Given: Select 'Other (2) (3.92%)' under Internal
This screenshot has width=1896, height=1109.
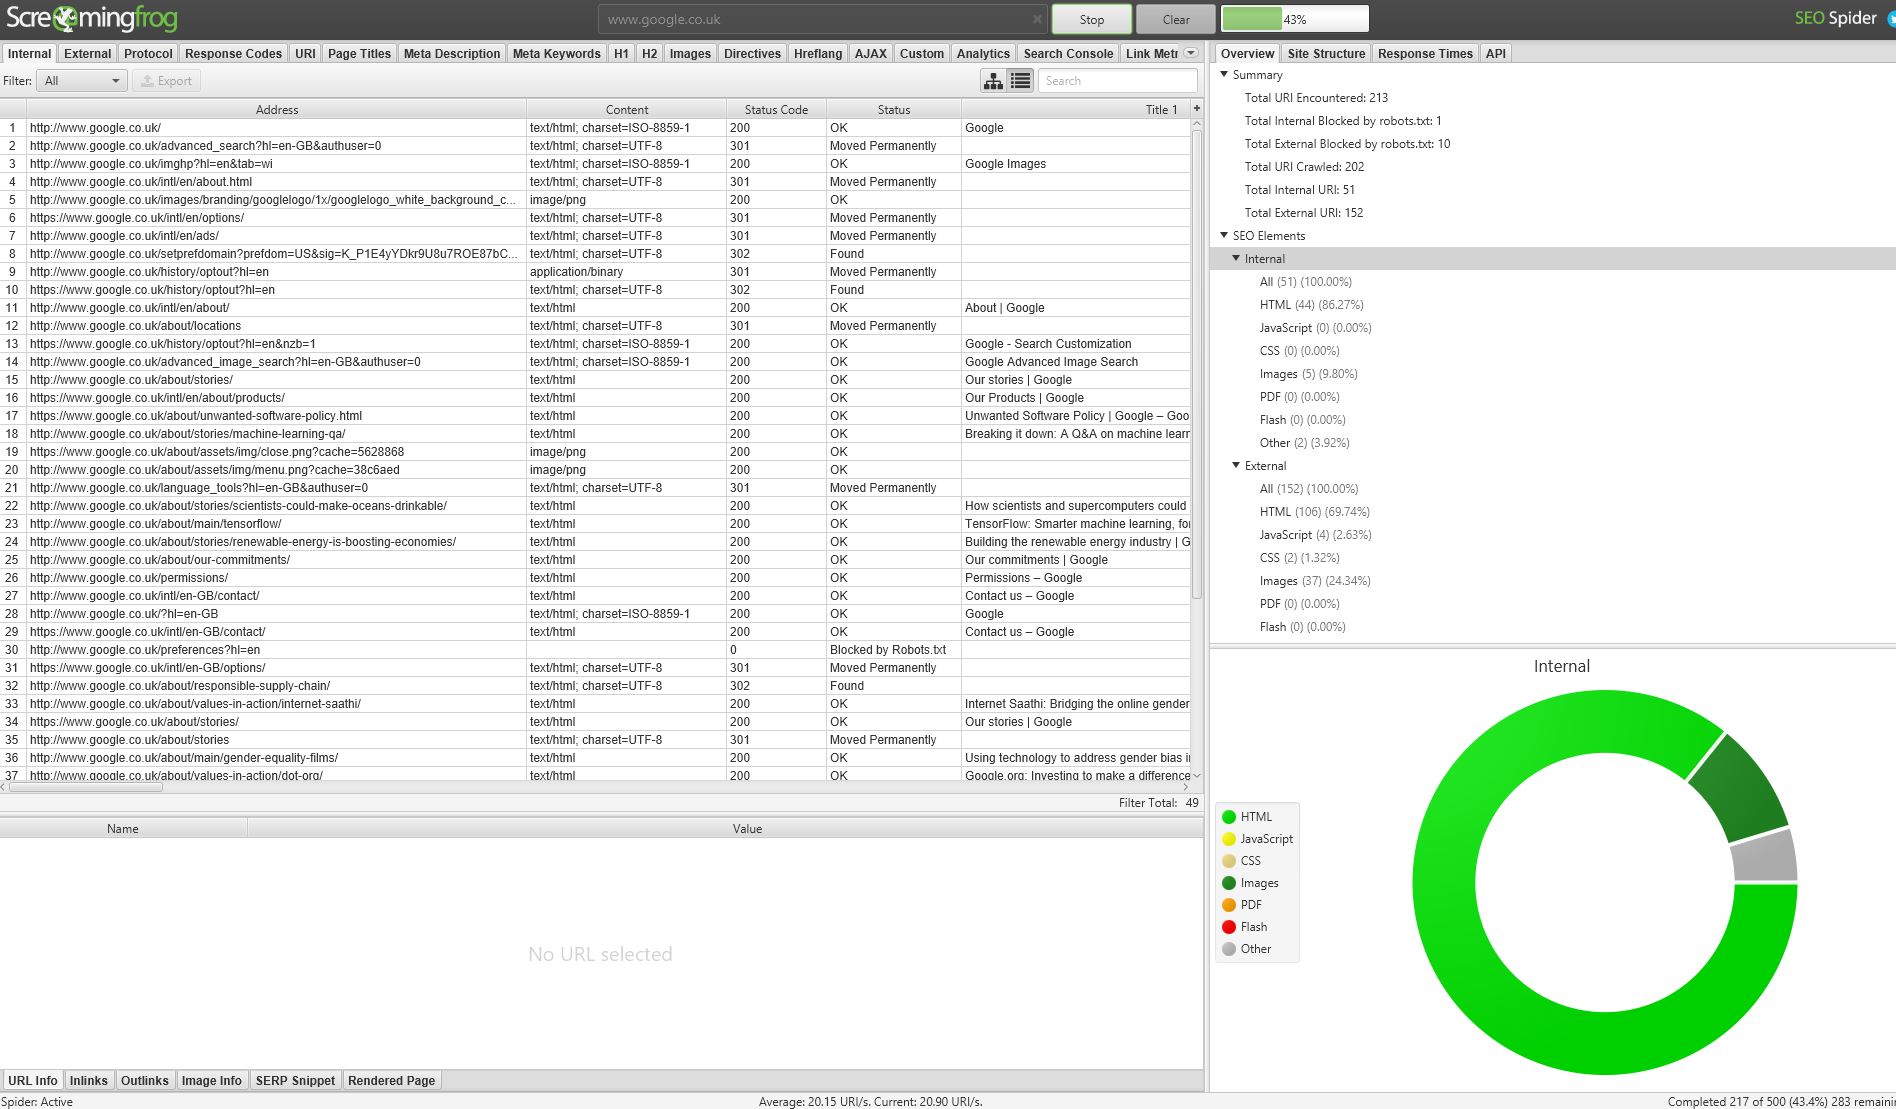Looking at the screenshot, I should pyautogui.click(x=1304, y=443).
